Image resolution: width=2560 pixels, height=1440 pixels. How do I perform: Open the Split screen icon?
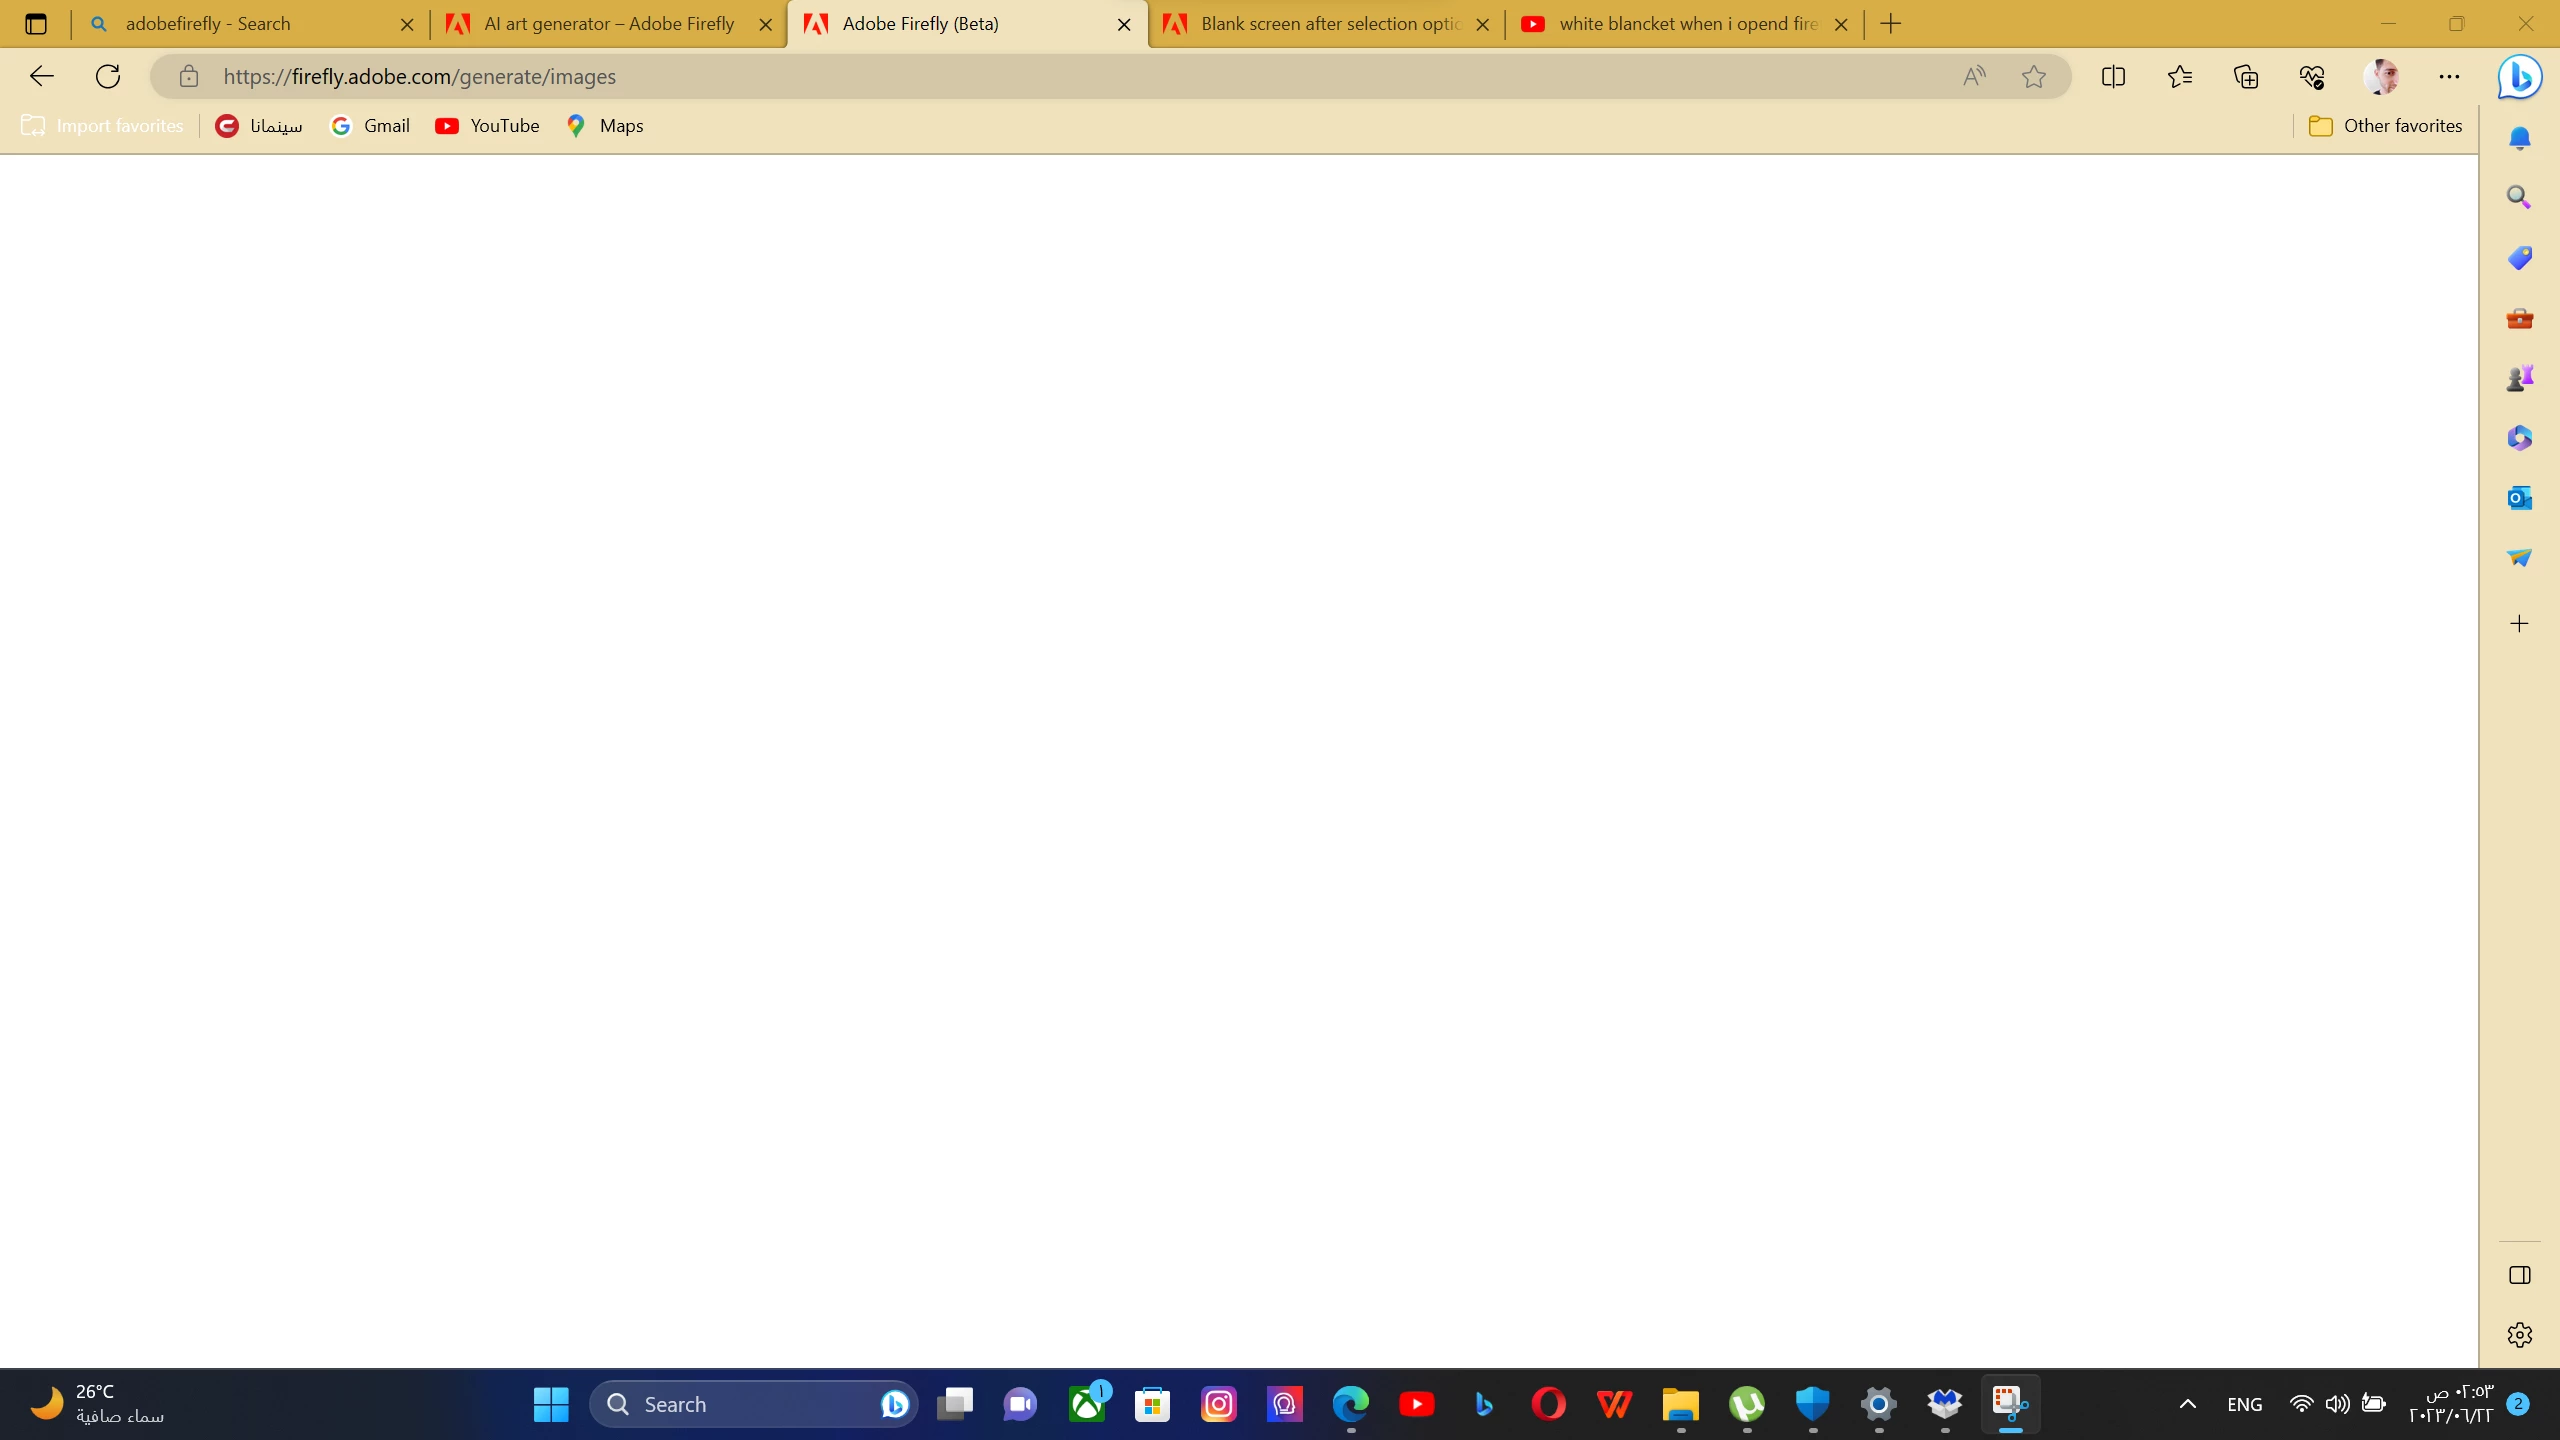(2113, 77)
